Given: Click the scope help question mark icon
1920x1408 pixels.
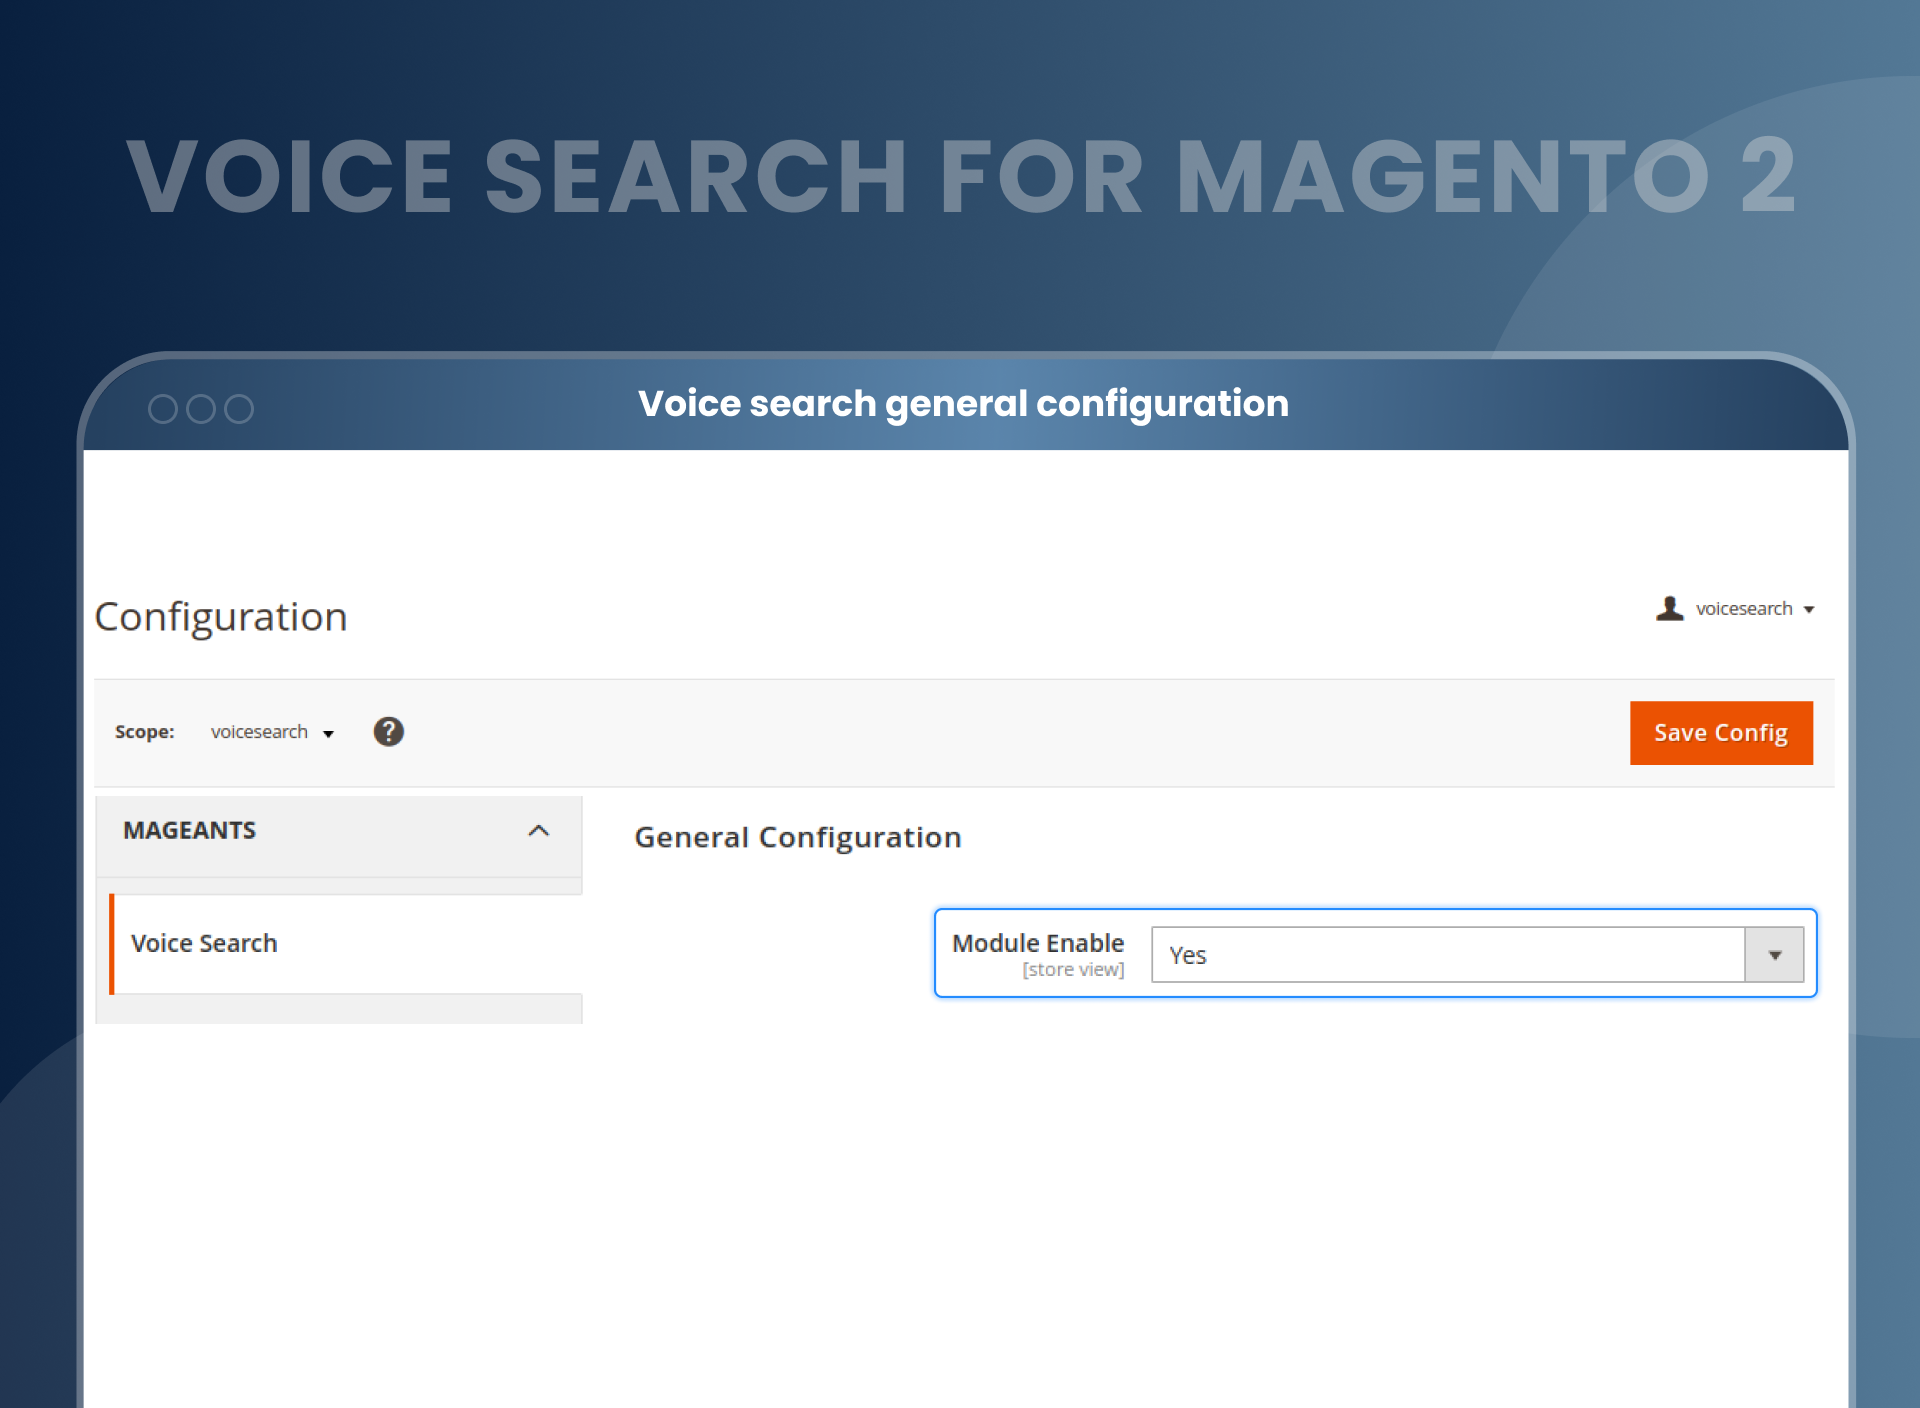Looking at the screenshot, I should tap(388, 732).
